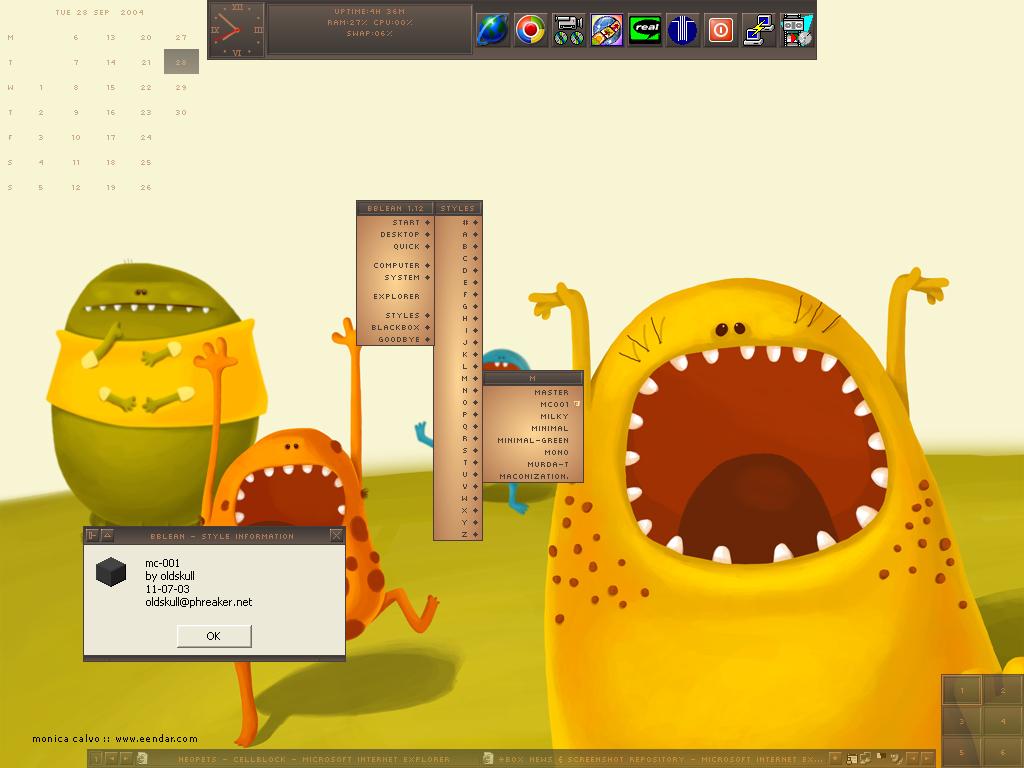The image size is (1024, 768).
Task: Open the # styles folder
Action: coord(458,223)
